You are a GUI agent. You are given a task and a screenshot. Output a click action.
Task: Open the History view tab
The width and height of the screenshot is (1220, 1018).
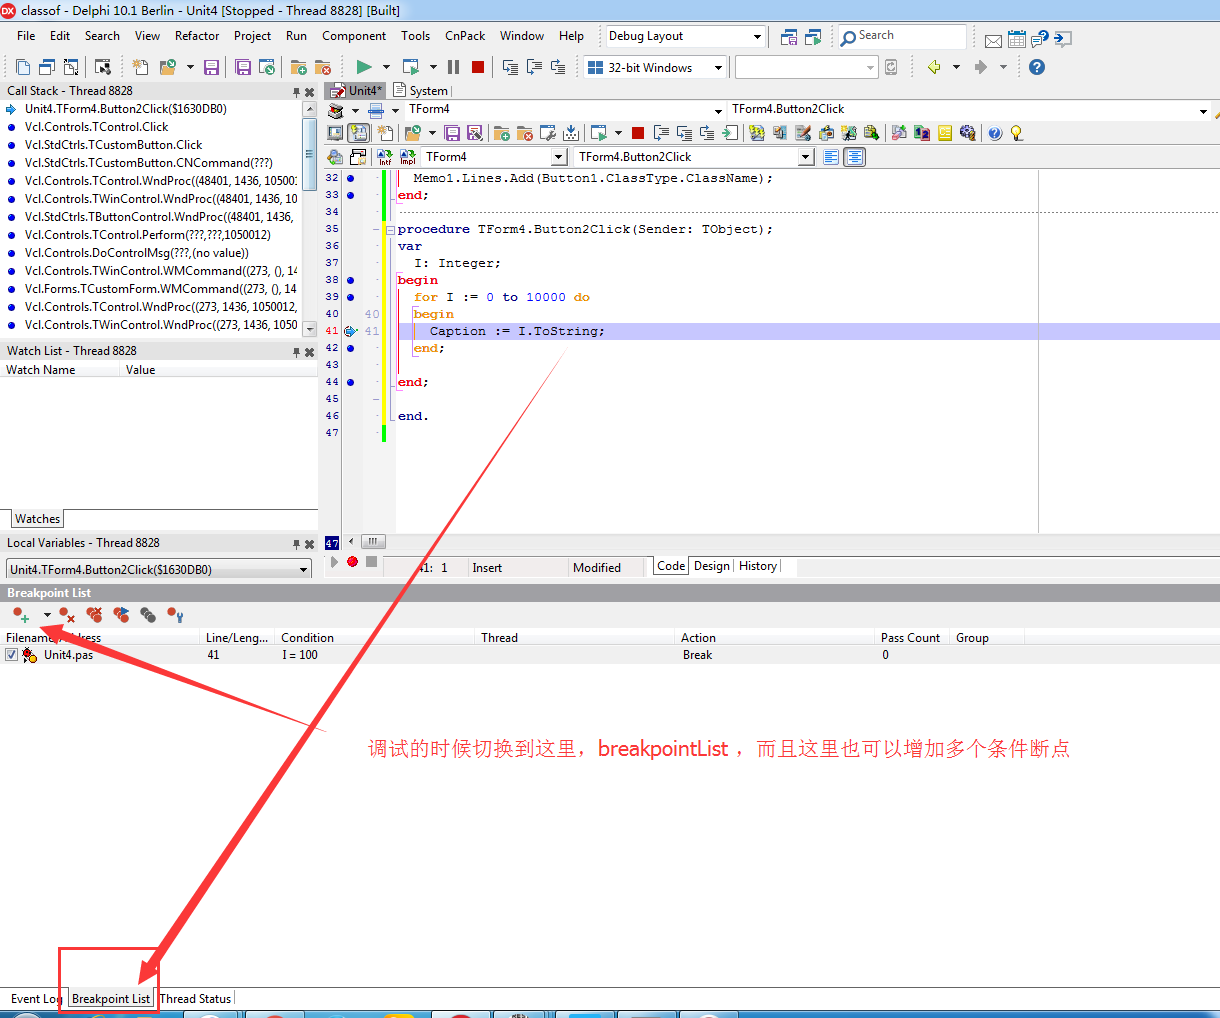tap(758, 566)
